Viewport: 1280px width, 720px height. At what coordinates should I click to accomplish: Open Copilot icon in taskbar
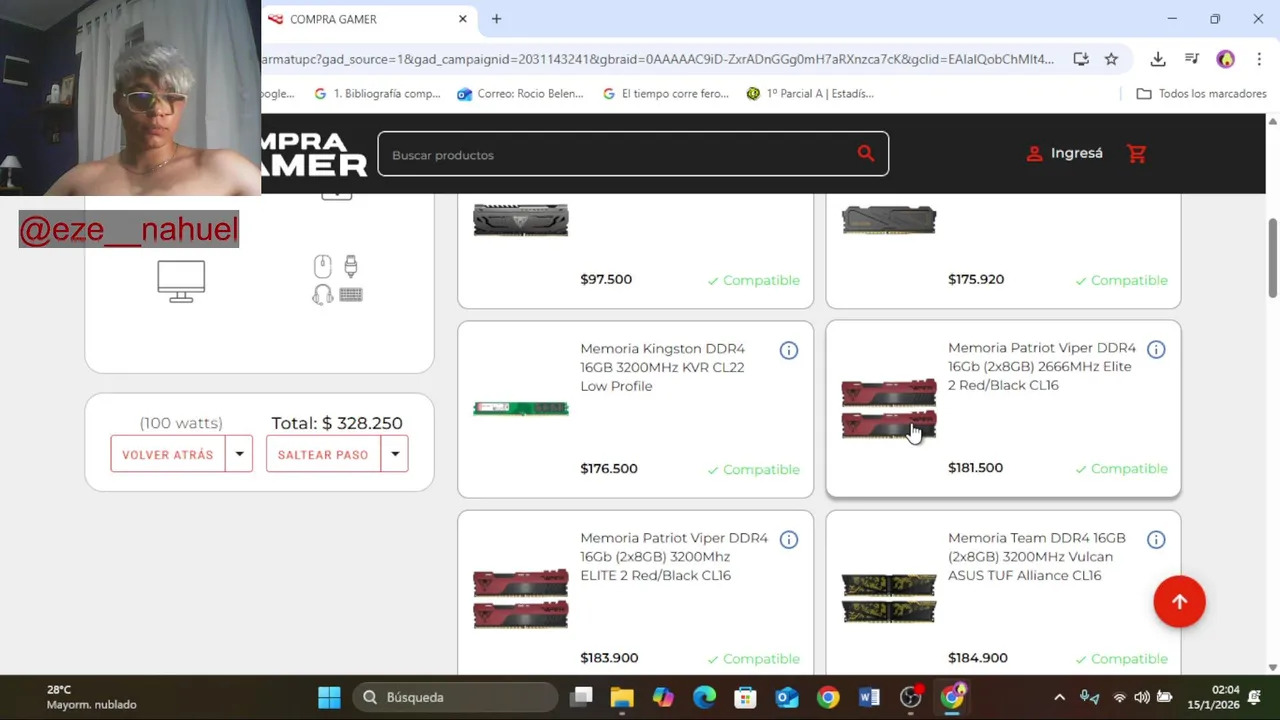pyautogui.click(x=663, y=697)
